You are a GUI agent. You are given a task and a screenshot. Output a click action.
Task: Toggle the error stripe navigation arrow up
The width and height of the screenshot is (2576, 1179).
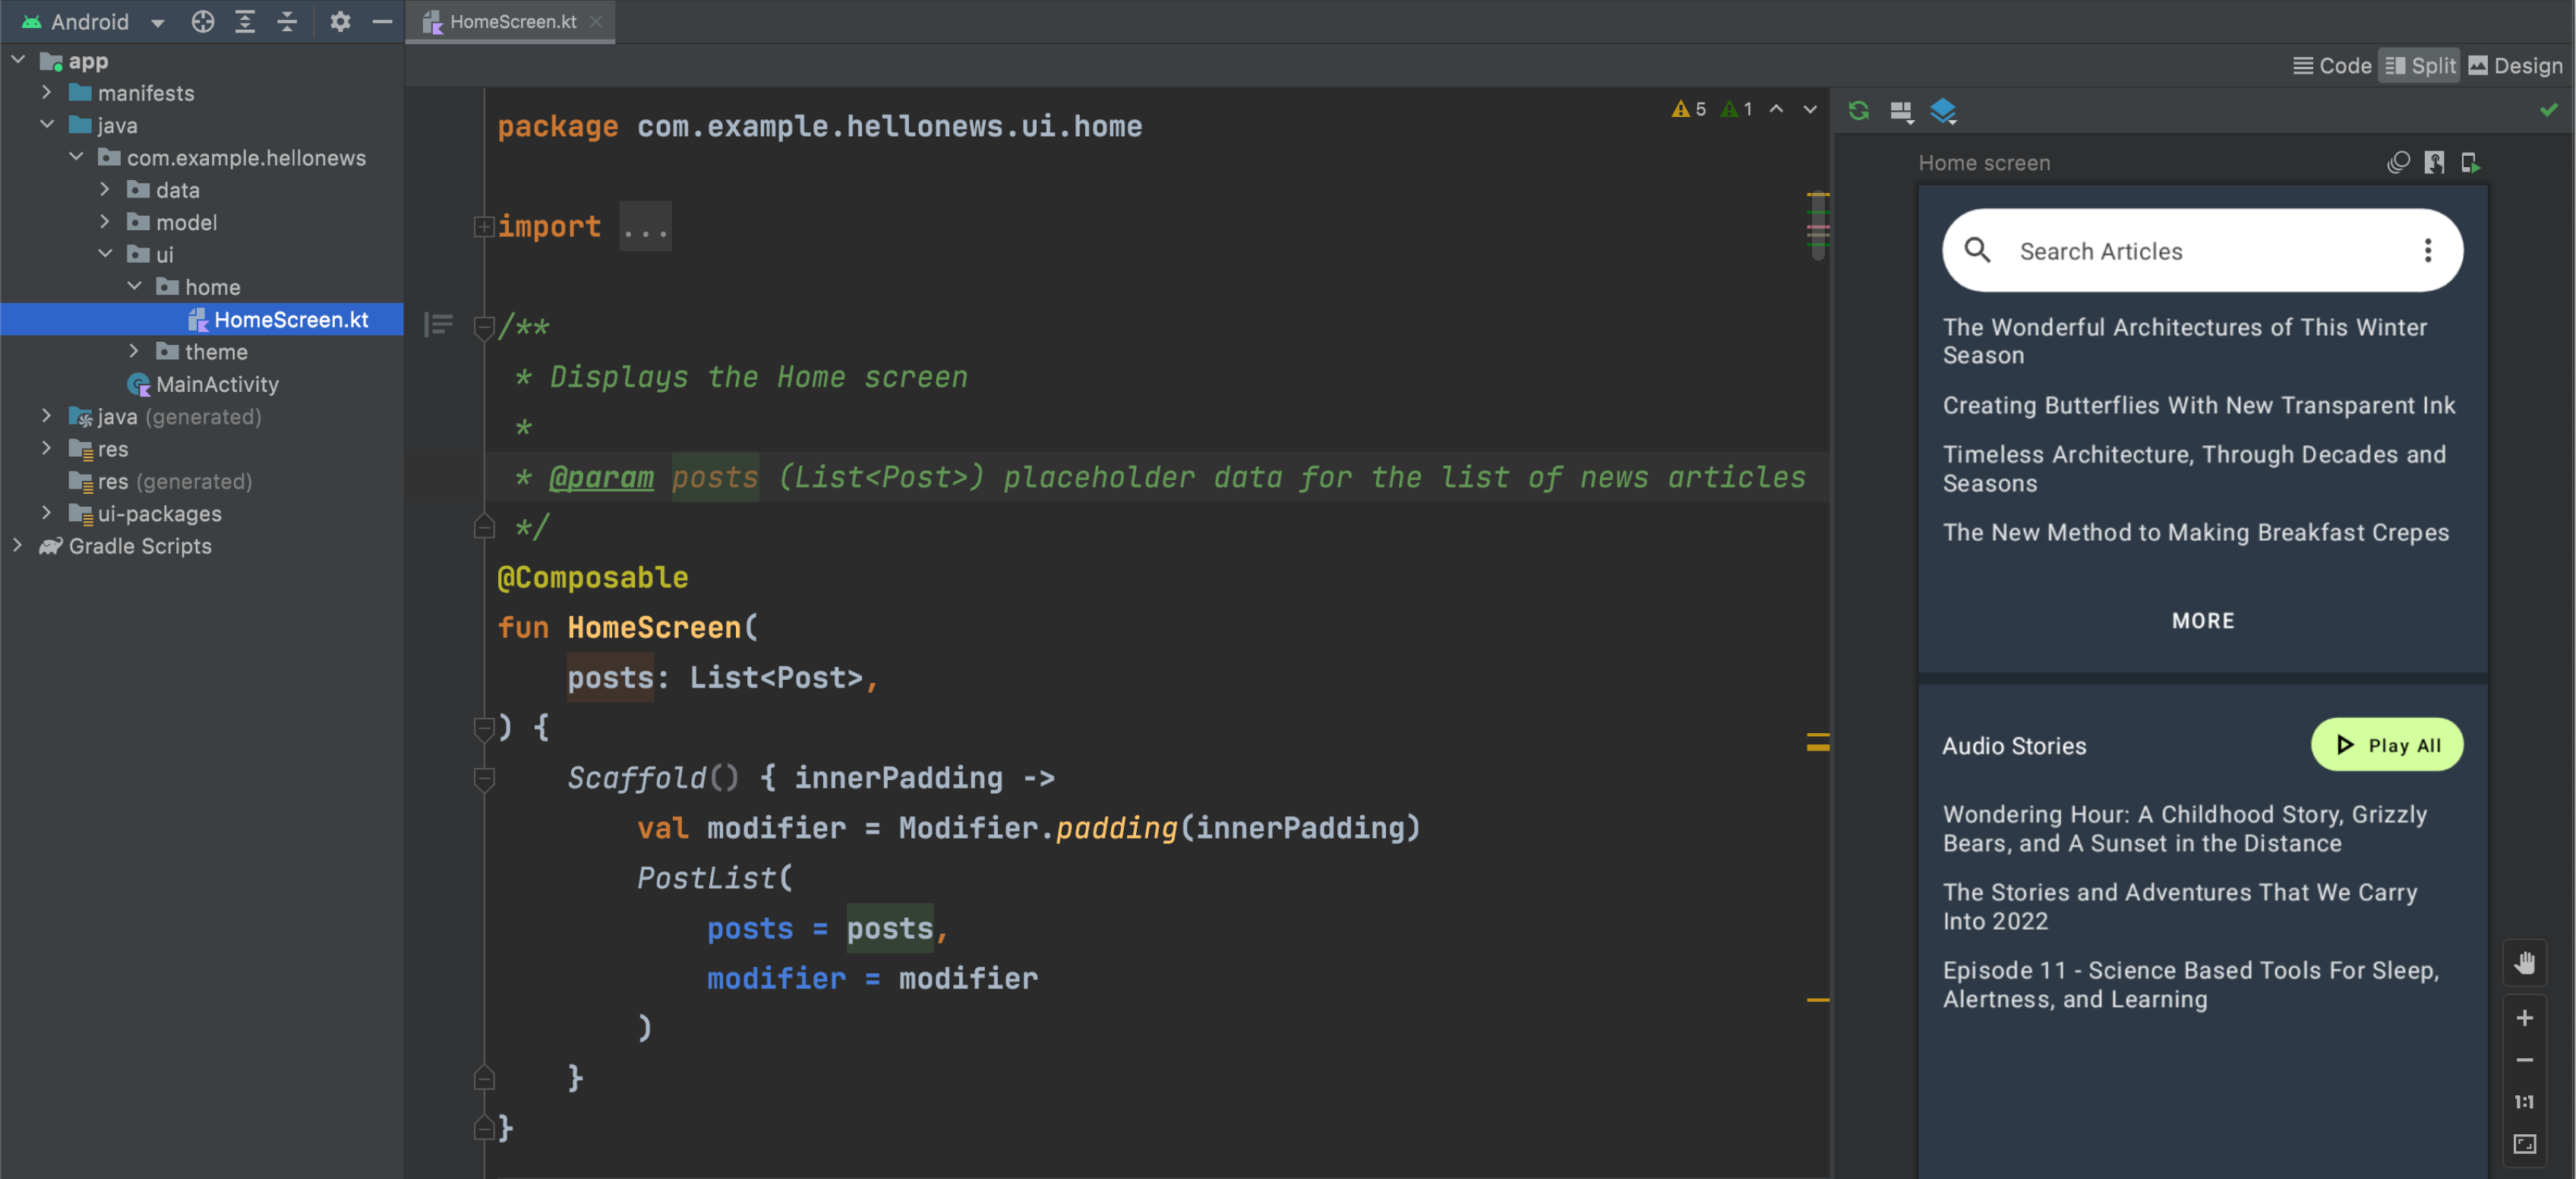click(1774, 110)
